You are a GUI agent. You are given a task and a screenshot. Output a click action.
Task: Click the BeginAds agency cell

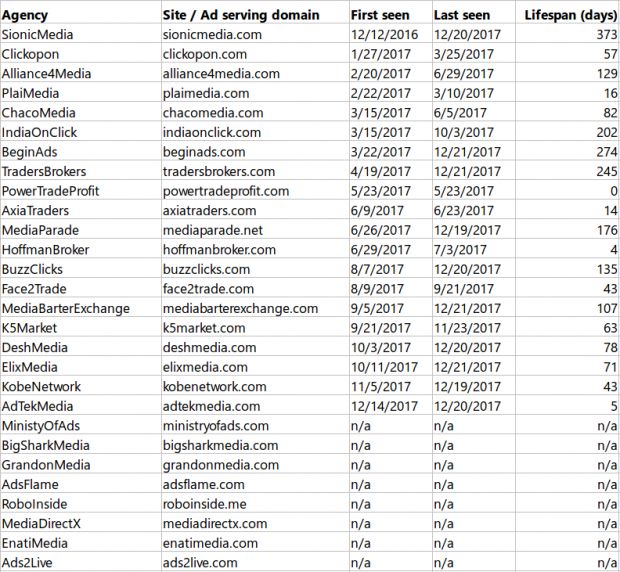pos(81,152)
